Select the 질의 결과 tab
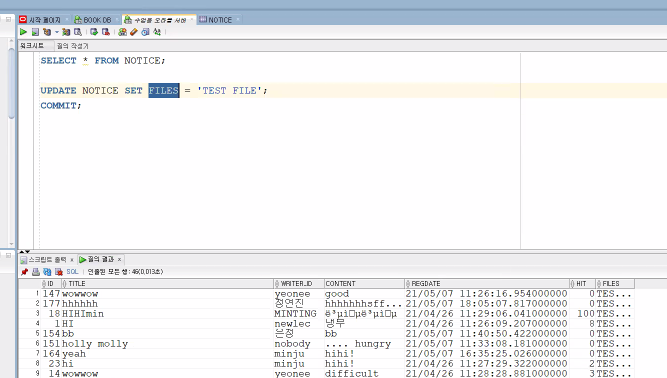Screen dimensions: 667x378 [x=101, y=259]
